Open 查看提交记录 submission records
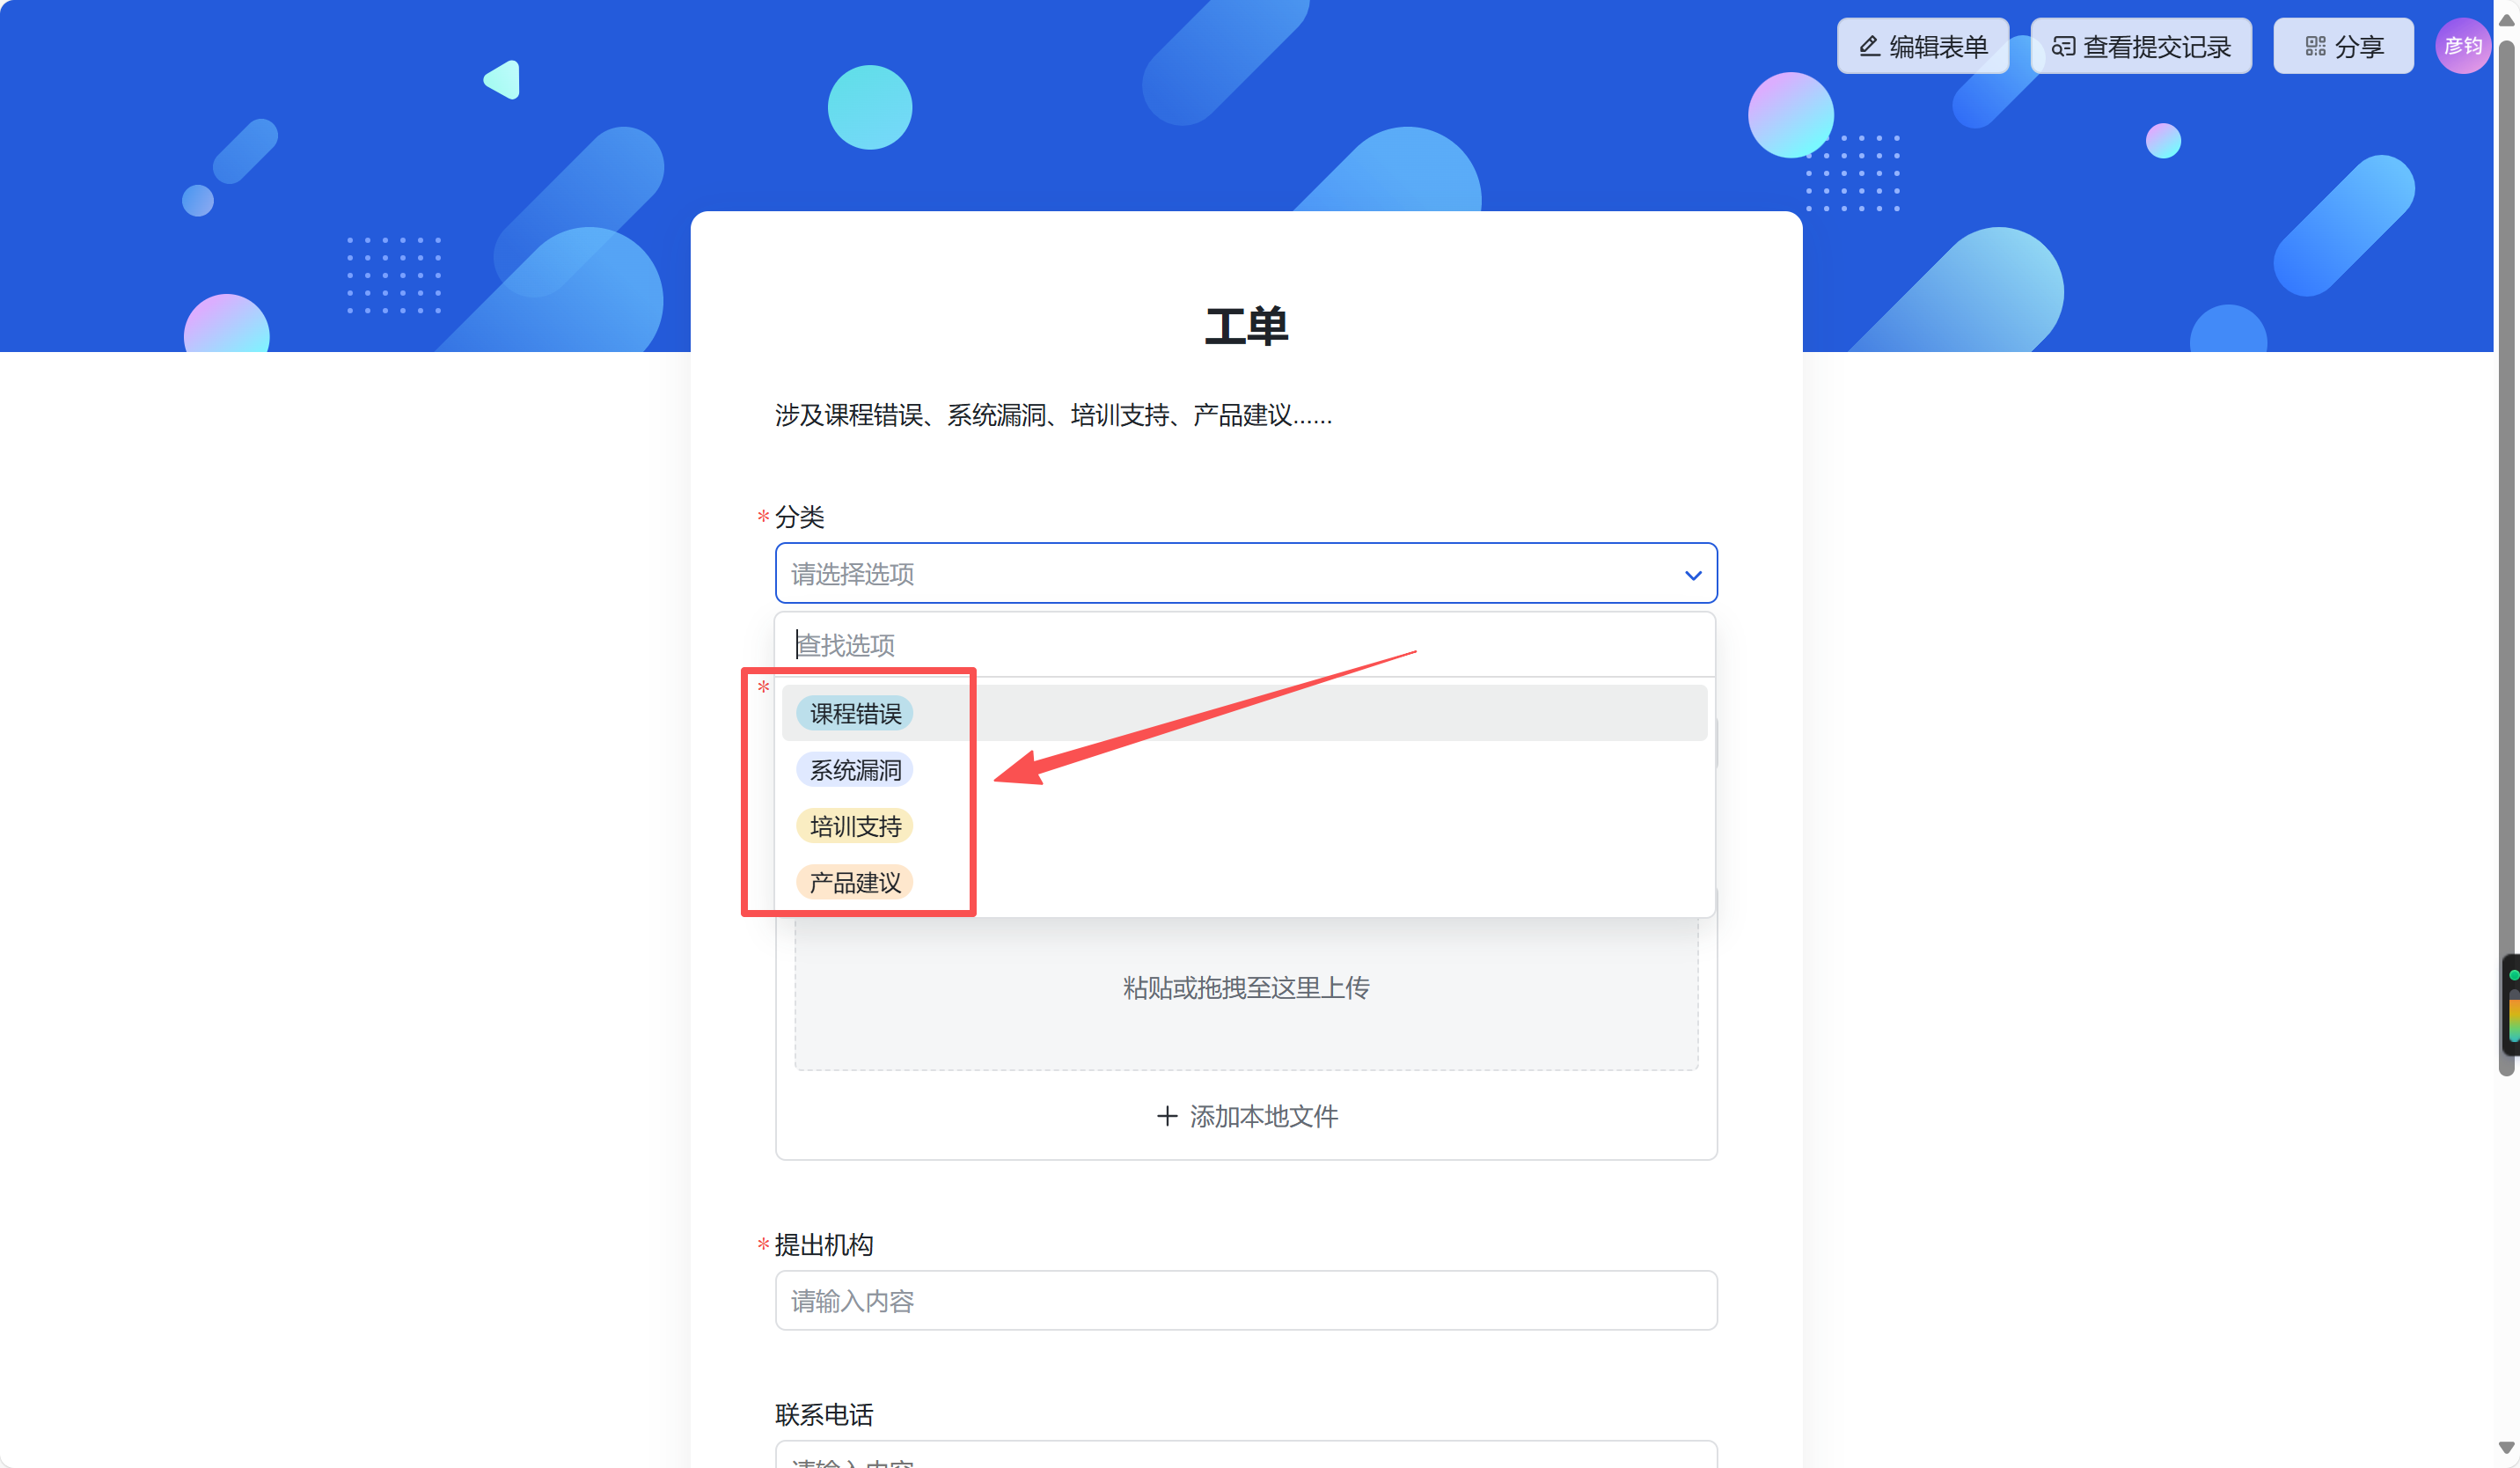This screenshot has height=1468, width=2520. pos(2141,46)
